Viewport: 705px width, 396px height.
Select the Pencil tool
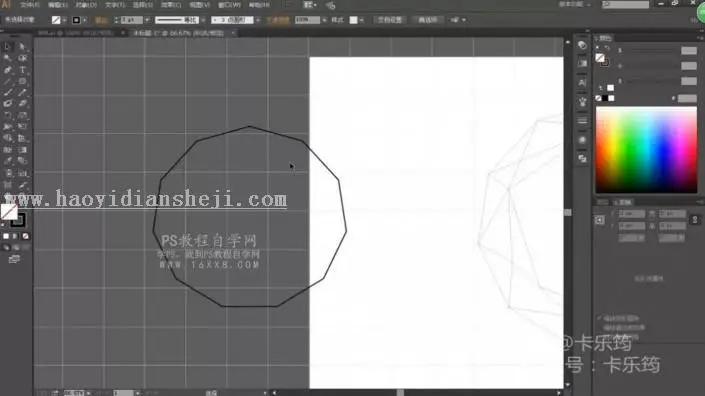coord(22,93)
